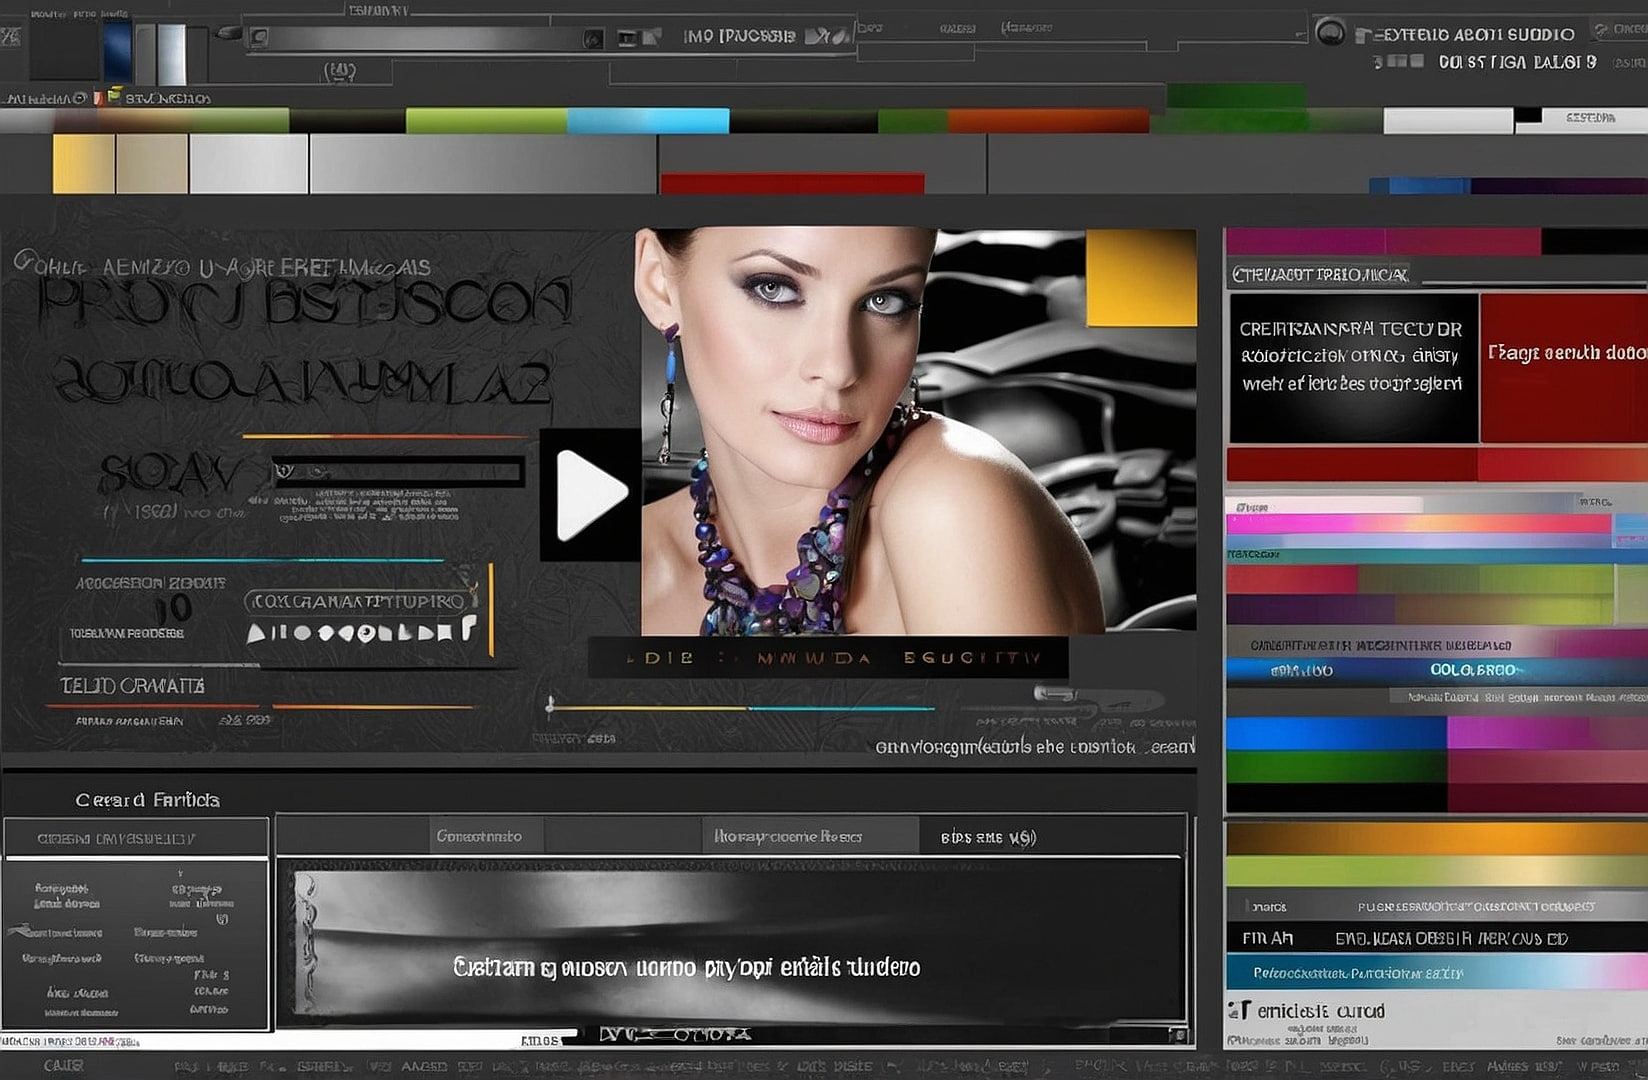
Task: Click the caption bar beneath the portrait
Action: coord(828,657)
